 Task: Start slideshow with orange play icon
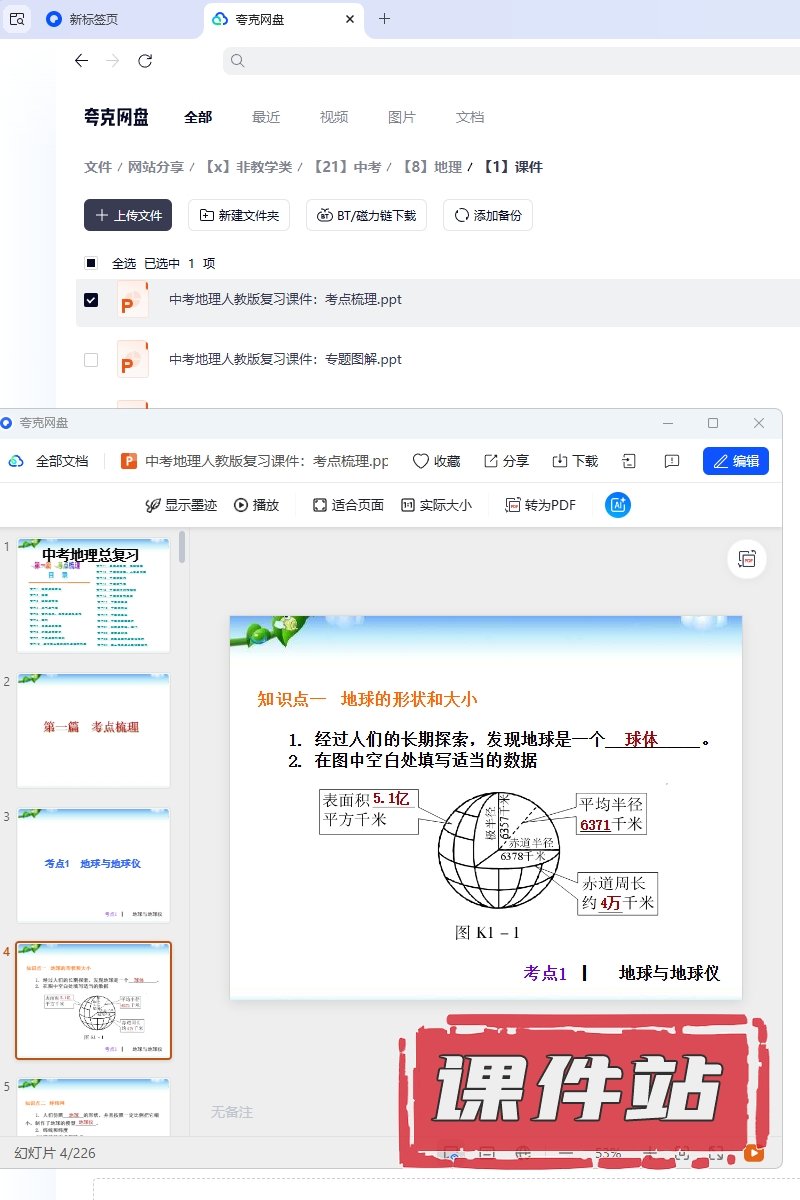[753, 1153]
